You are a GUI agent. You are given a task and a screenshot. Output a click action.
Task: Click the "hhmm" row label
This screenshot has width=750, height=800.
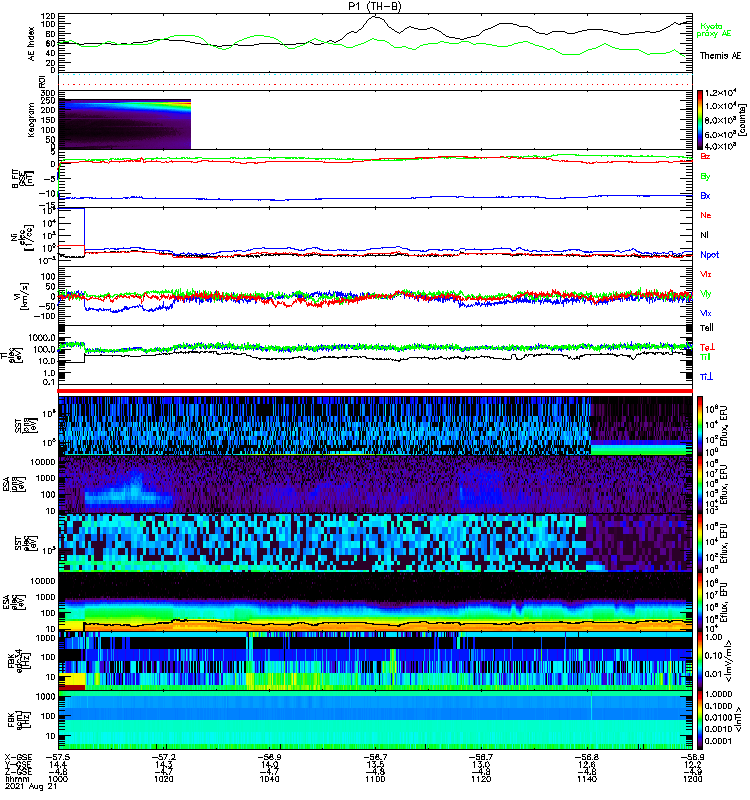click(15, 779)
